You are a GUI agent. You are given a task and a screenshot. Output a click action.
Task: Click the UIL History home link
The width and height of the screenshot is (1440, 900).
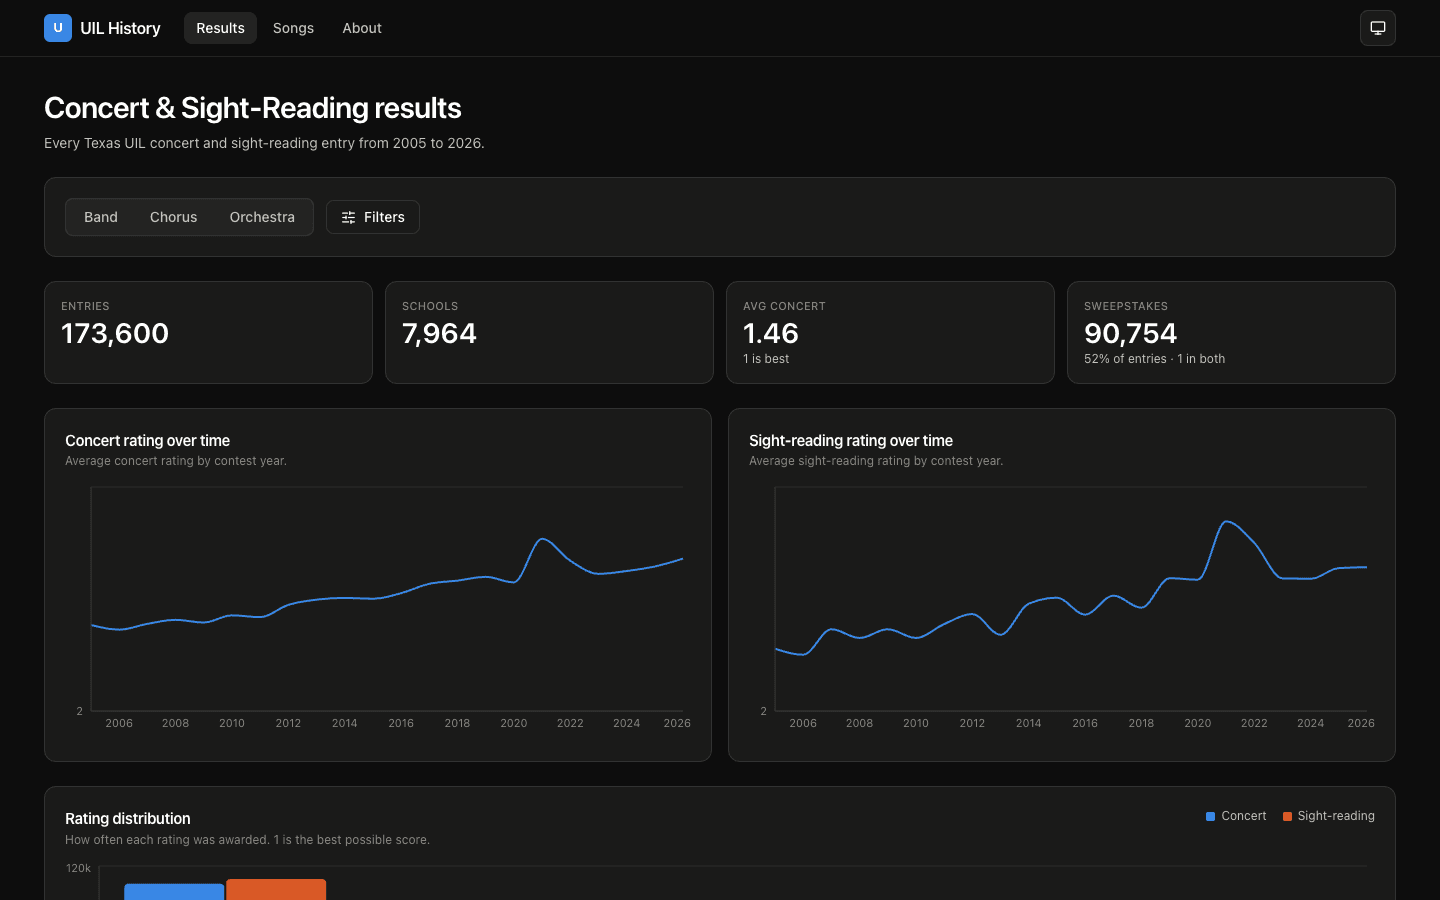click(102, 28)
